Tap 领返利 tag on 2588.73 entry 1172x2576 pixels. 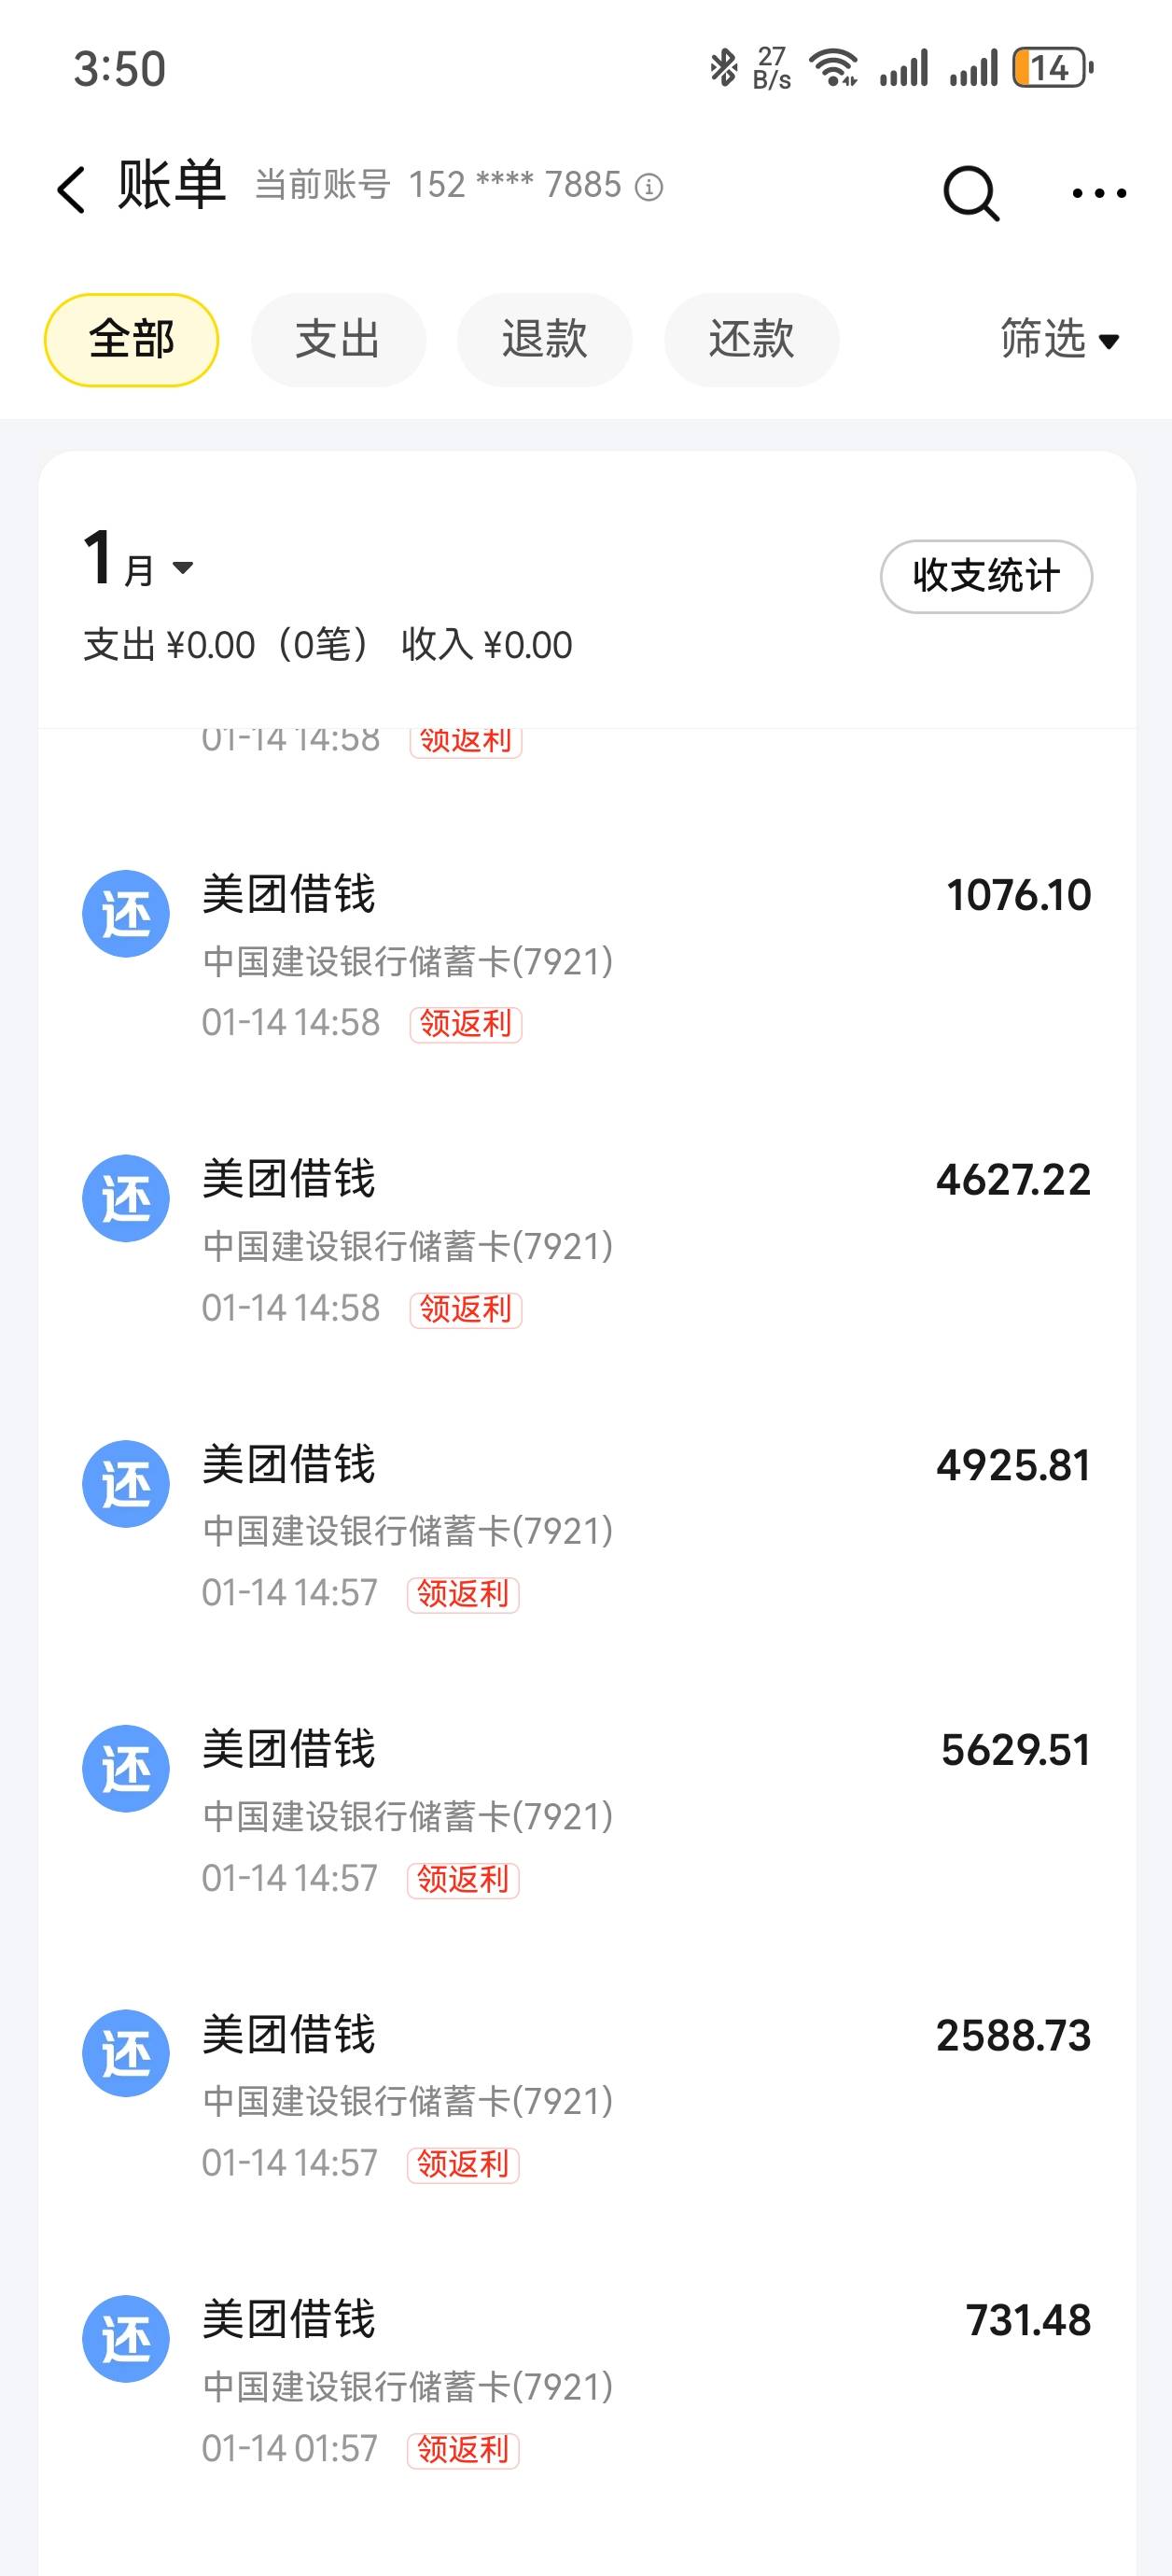[x=463, y=2164]
